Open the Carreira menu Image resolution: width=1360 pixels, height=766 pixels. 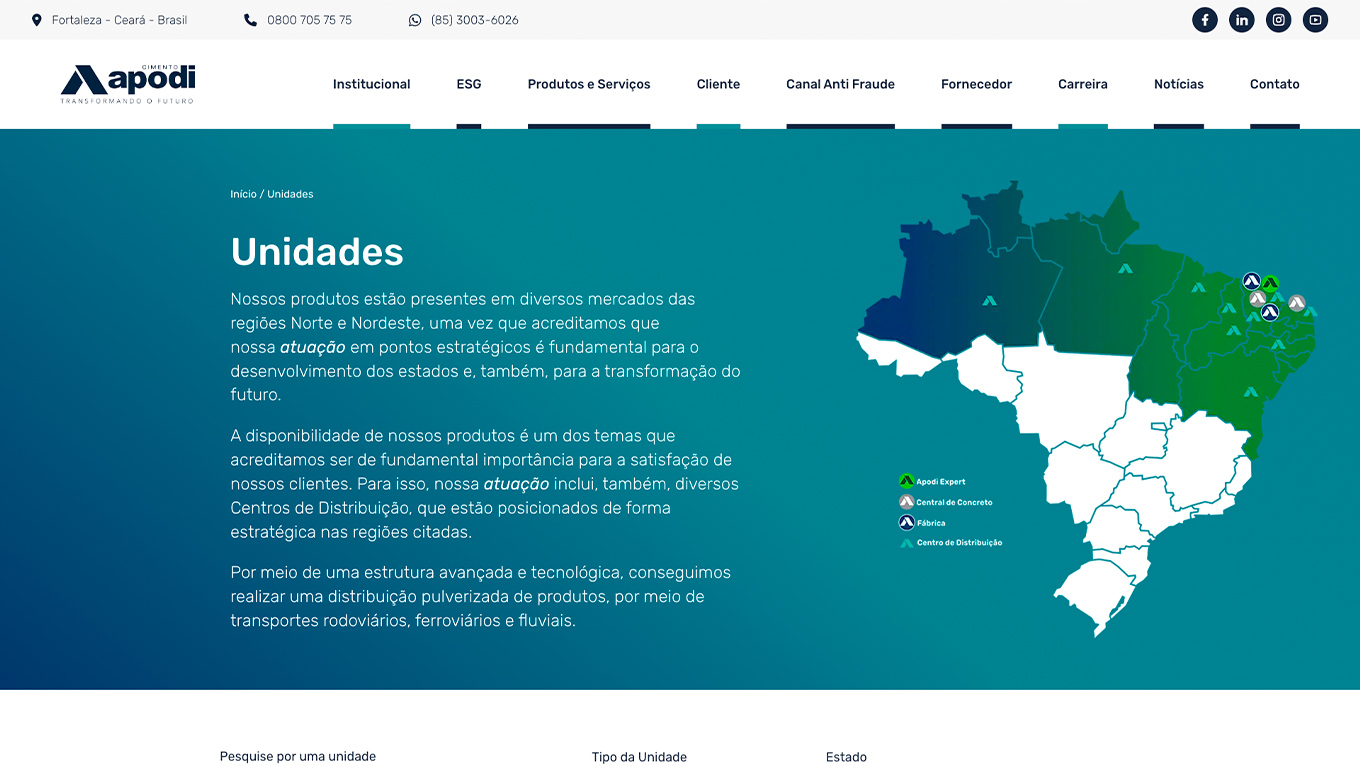tap(1083, 84)
